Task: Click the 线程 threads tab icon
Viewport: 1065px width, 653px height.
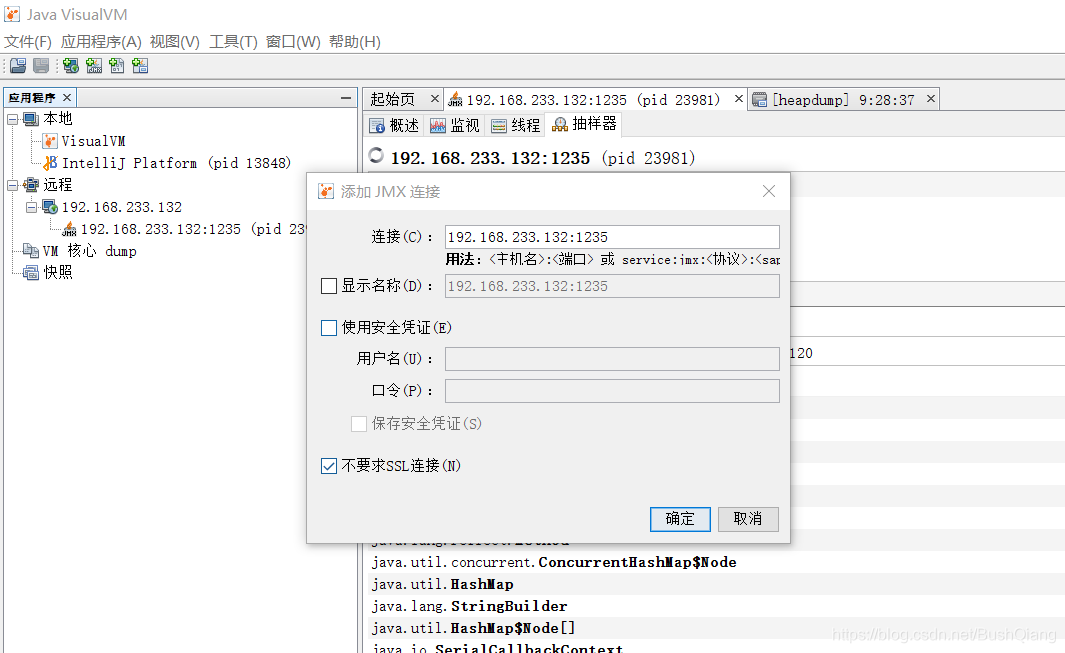Action: point(499,126)
